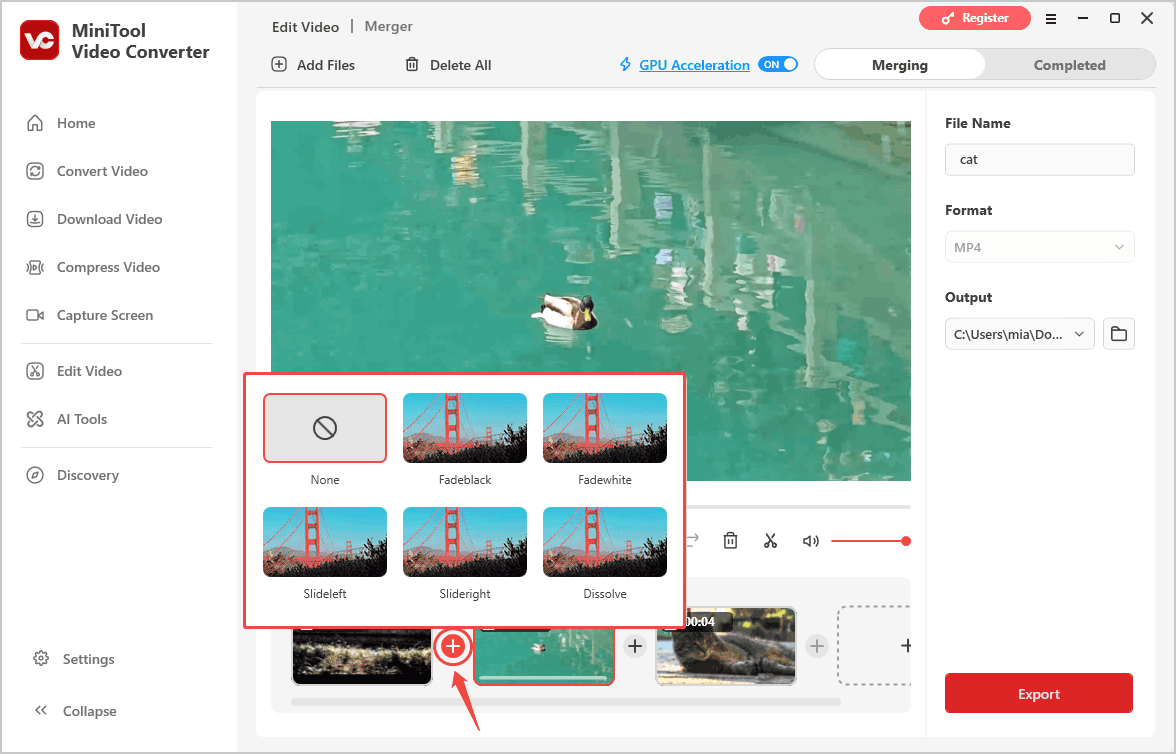This screenshot has width=1176, height=754.
Task: Choose the Slideleft transition
Action: click(325, 542)
